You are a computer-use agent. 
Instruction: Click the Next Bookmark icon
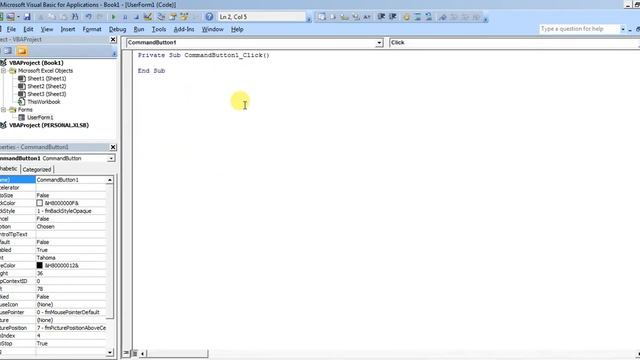tap(454, 17)
